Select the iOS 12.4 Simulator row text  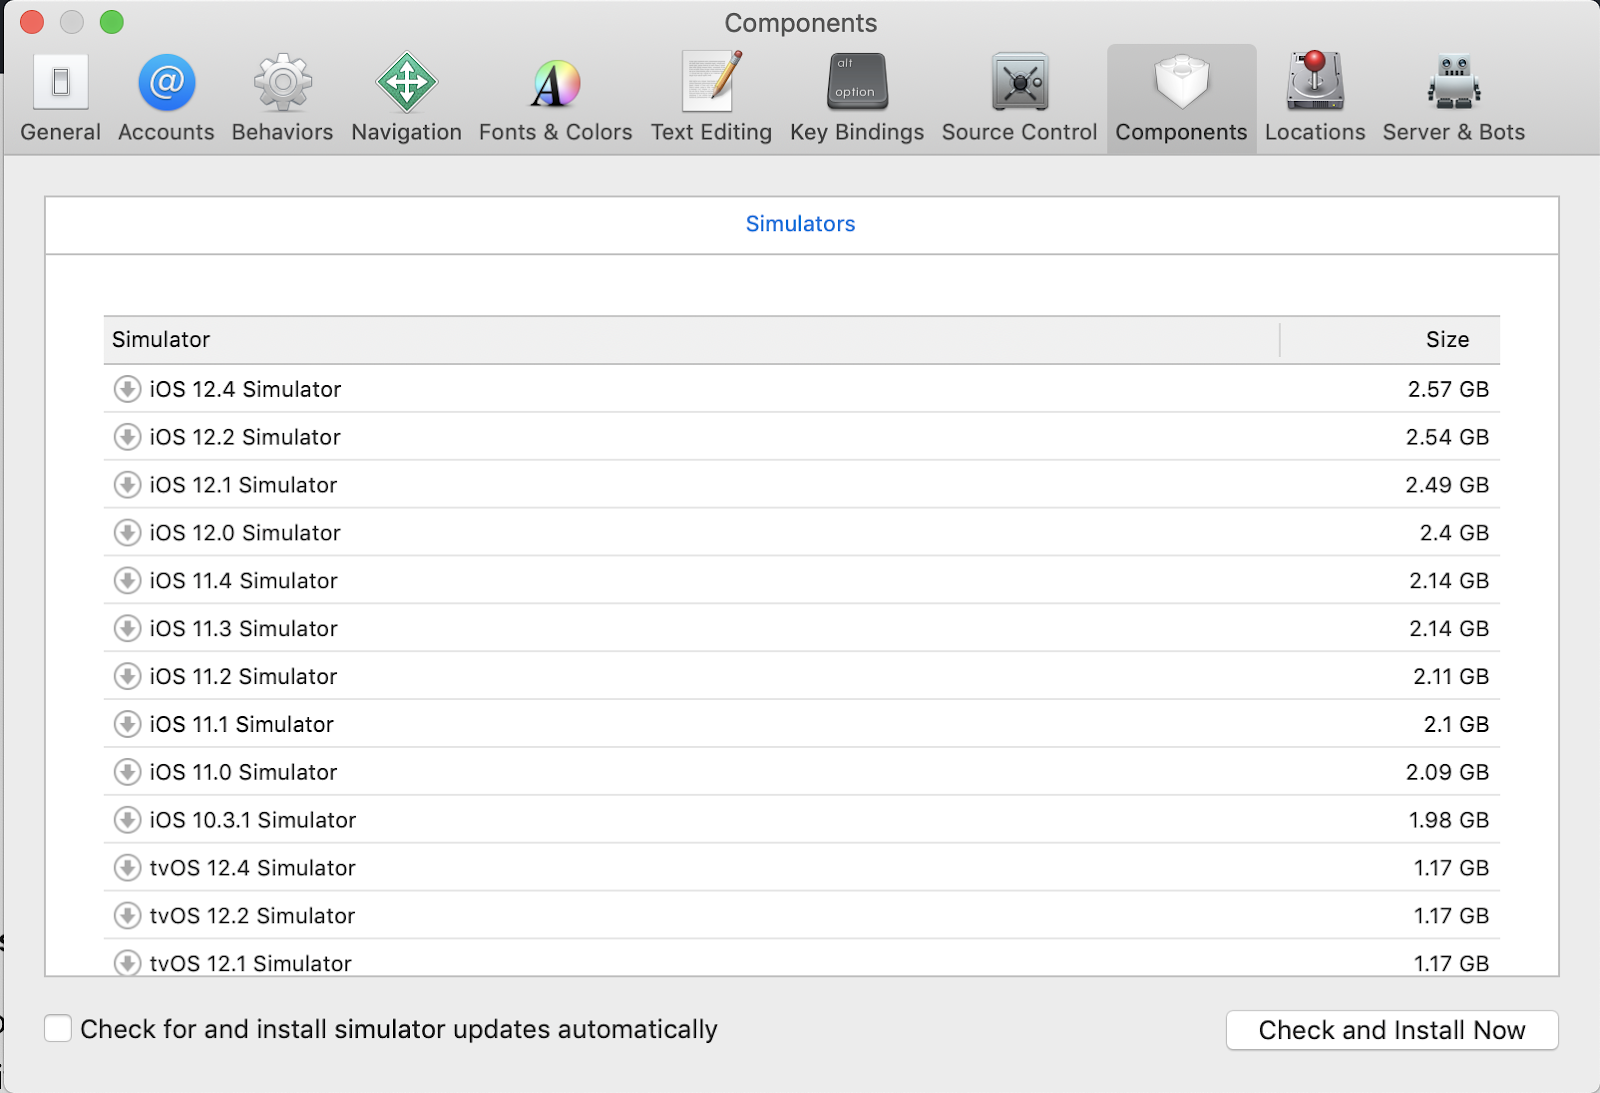pyautogui.click(x=245, y=389)
